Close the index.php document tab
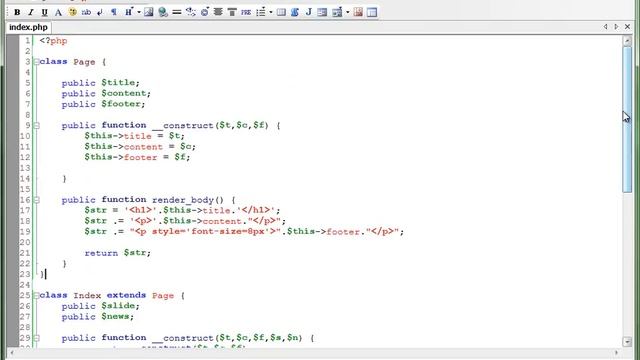This screenshot has height=360, width=640. click(x=628, y=27)
